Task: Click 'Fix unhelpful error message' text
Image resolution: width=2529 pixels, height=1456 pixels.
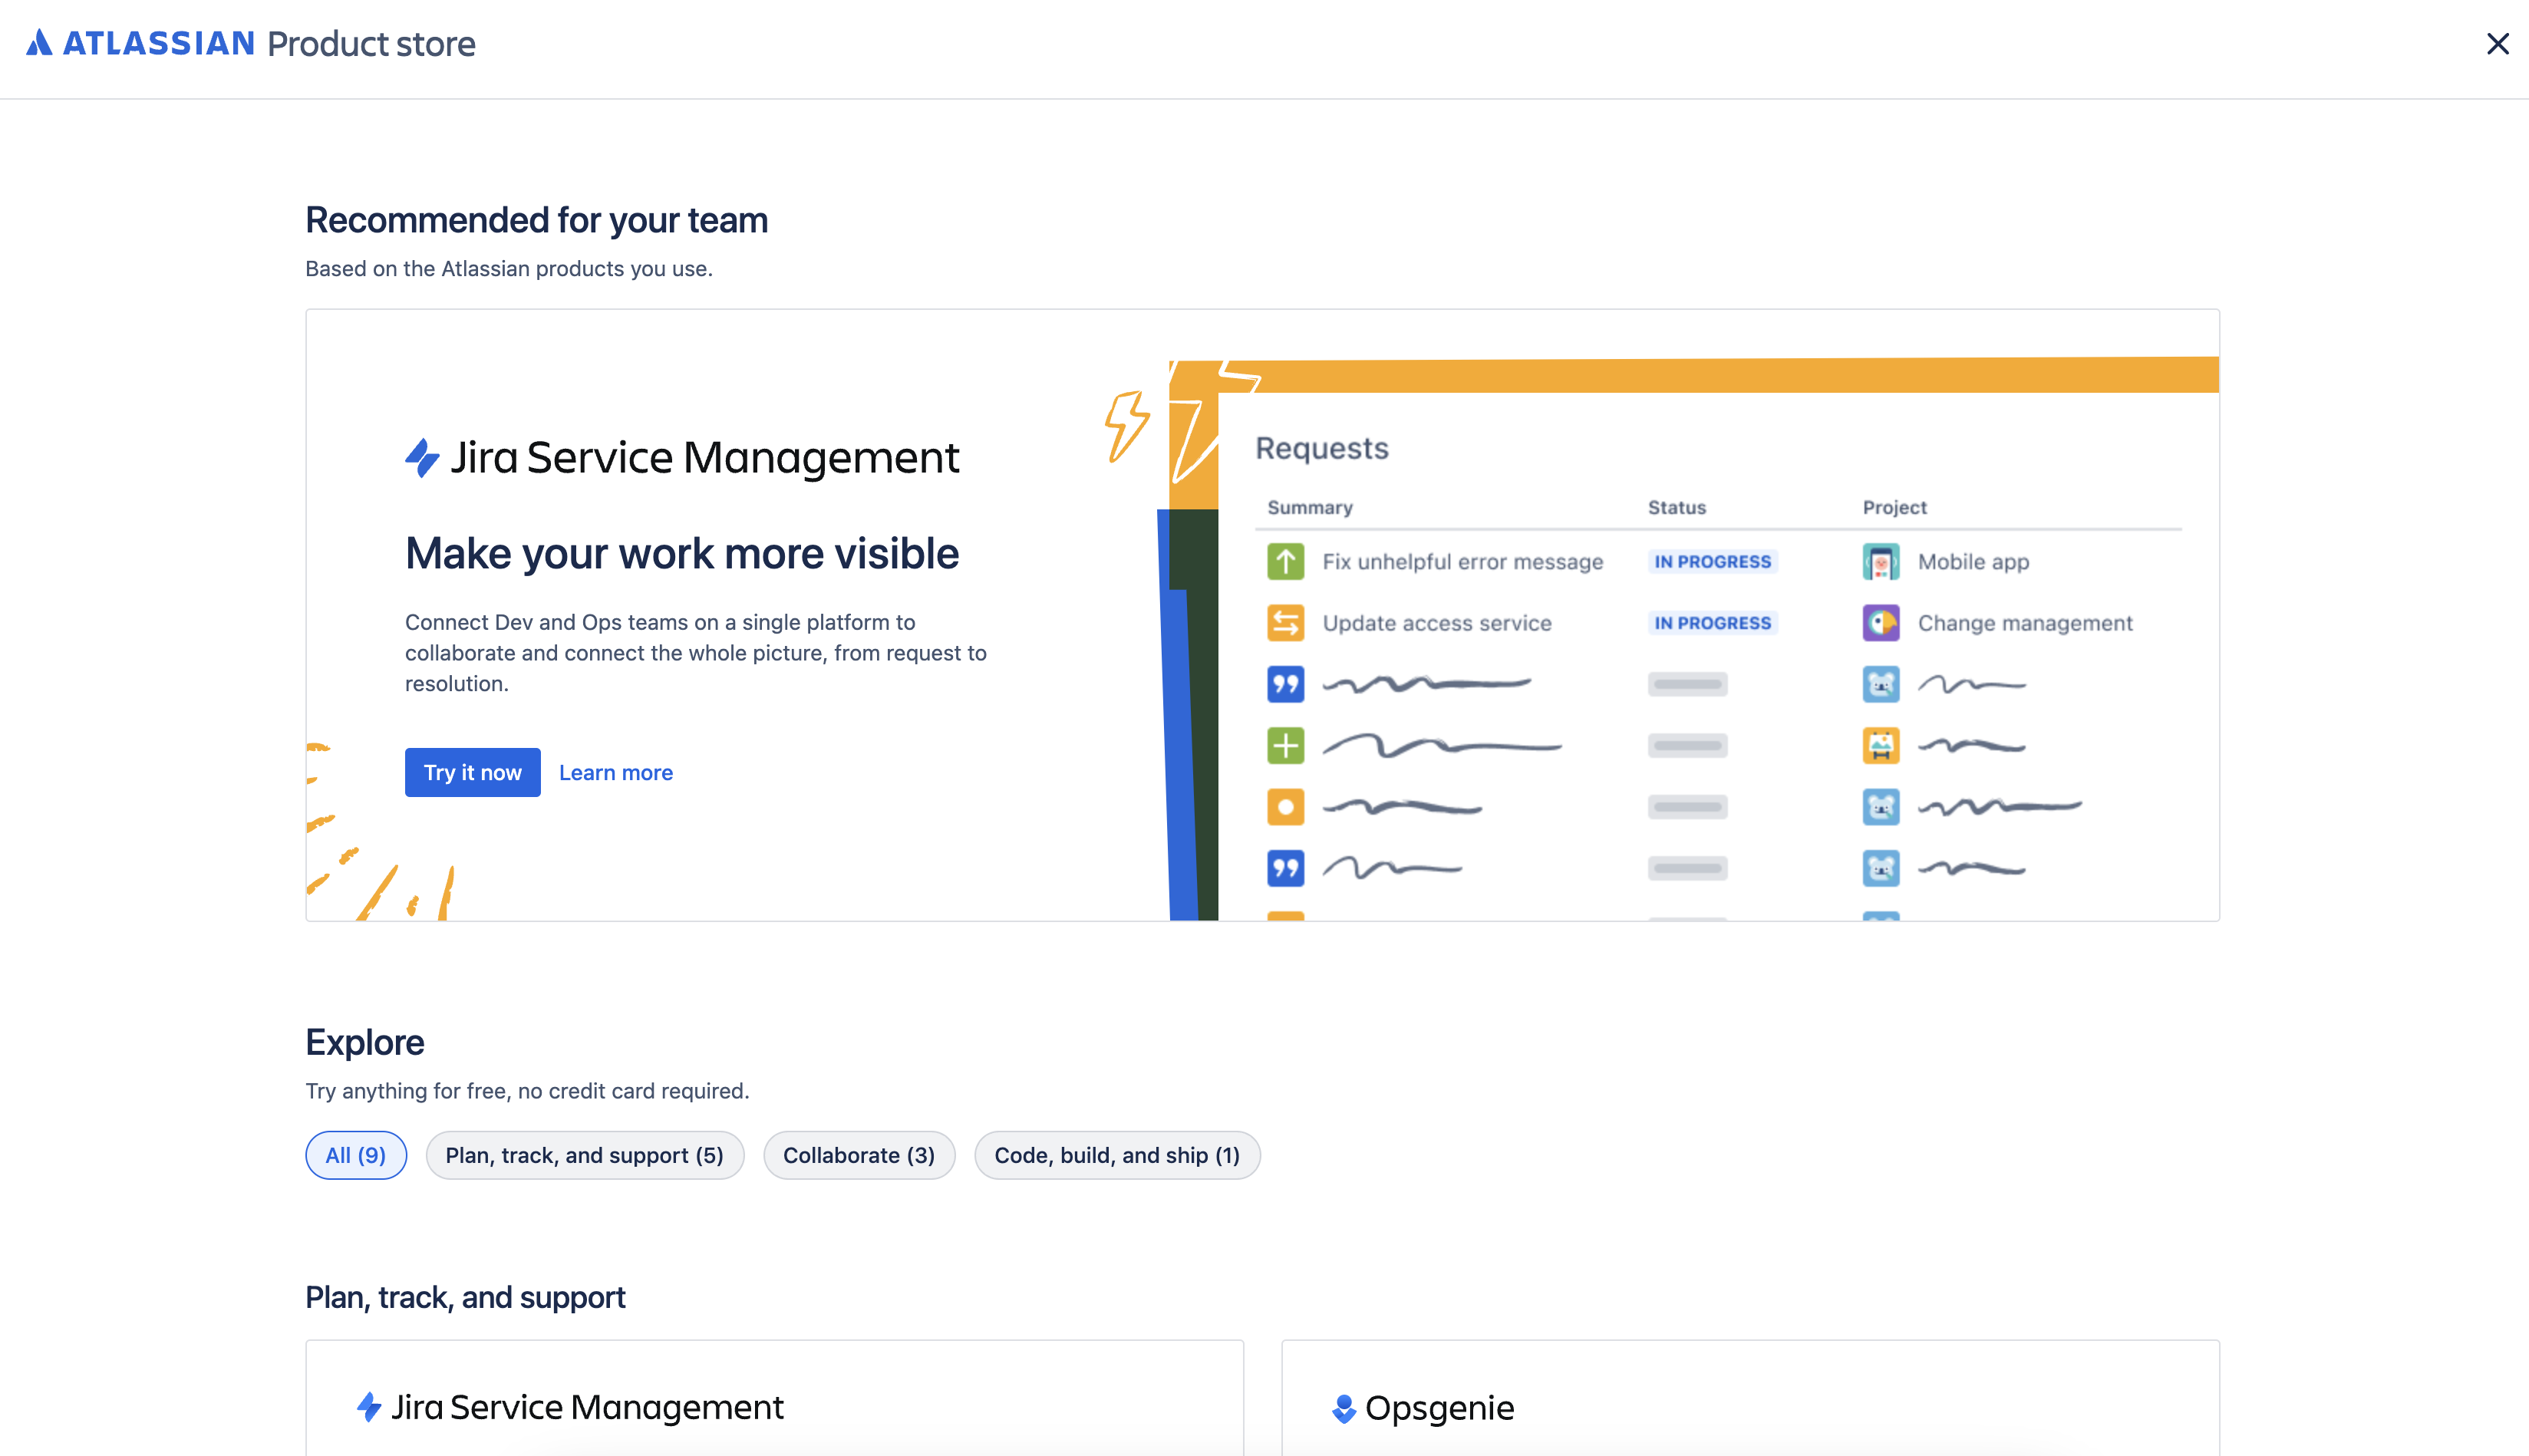Action: [x=1462, y=562]
